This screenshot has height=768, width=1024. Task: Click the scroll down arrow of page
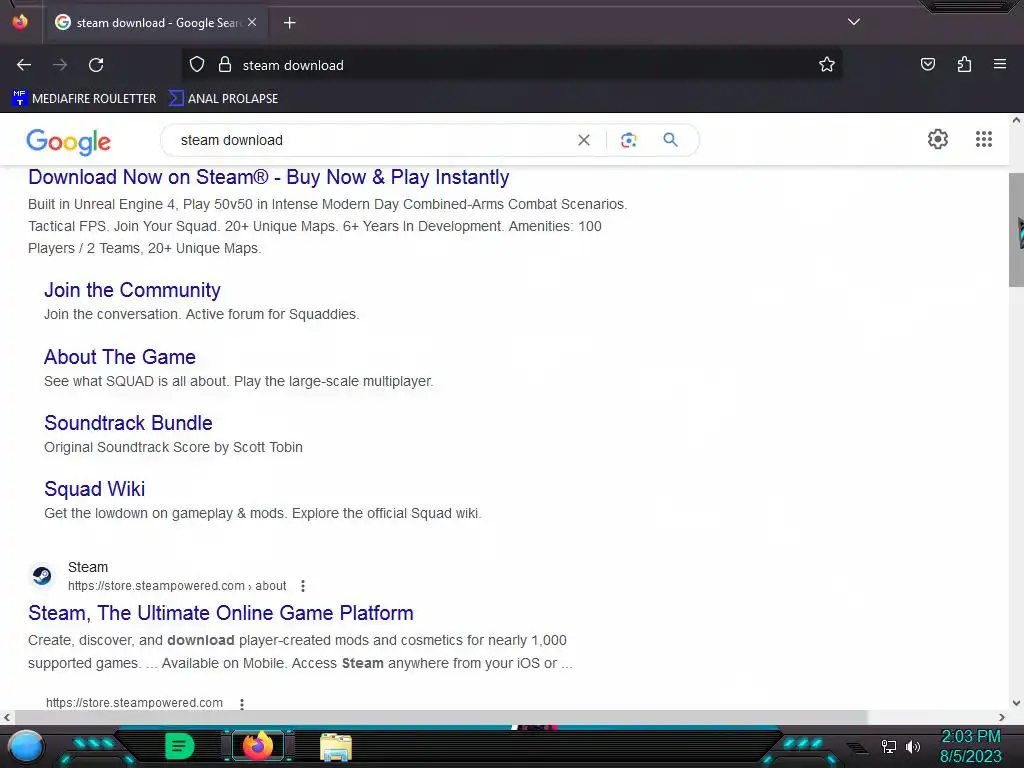[x=1016, y=703]
